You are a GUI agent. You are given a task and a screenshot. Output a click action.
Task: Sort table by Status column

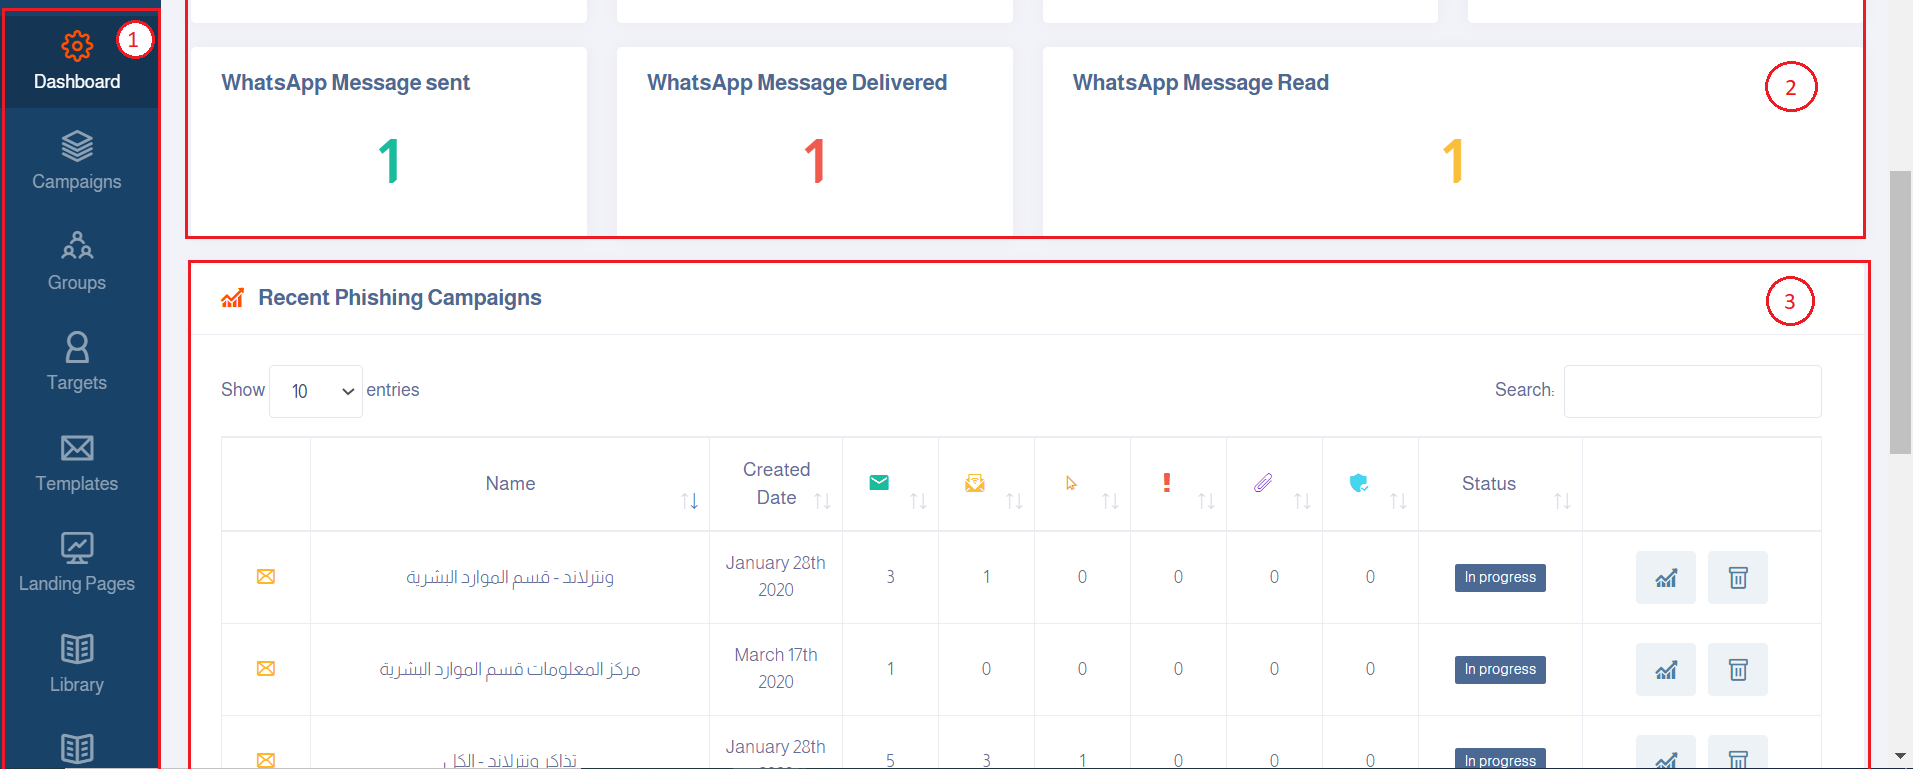[1500, 484]
